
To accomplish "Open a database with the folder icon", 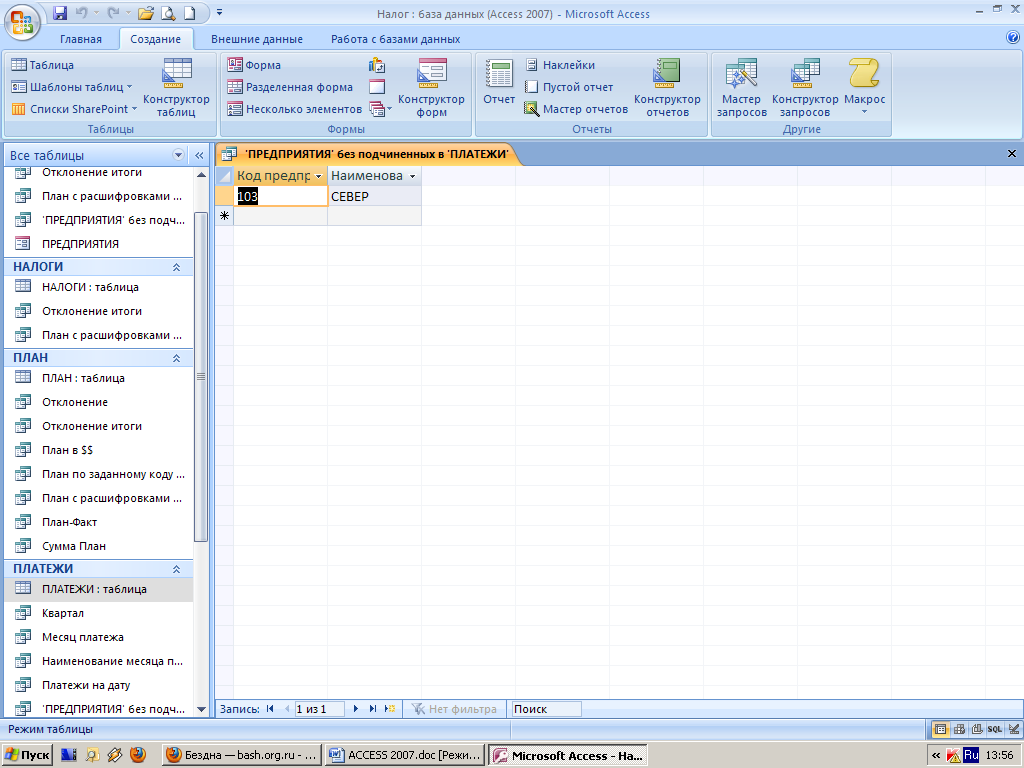I will pyautogui.click(x=146, y=12).
